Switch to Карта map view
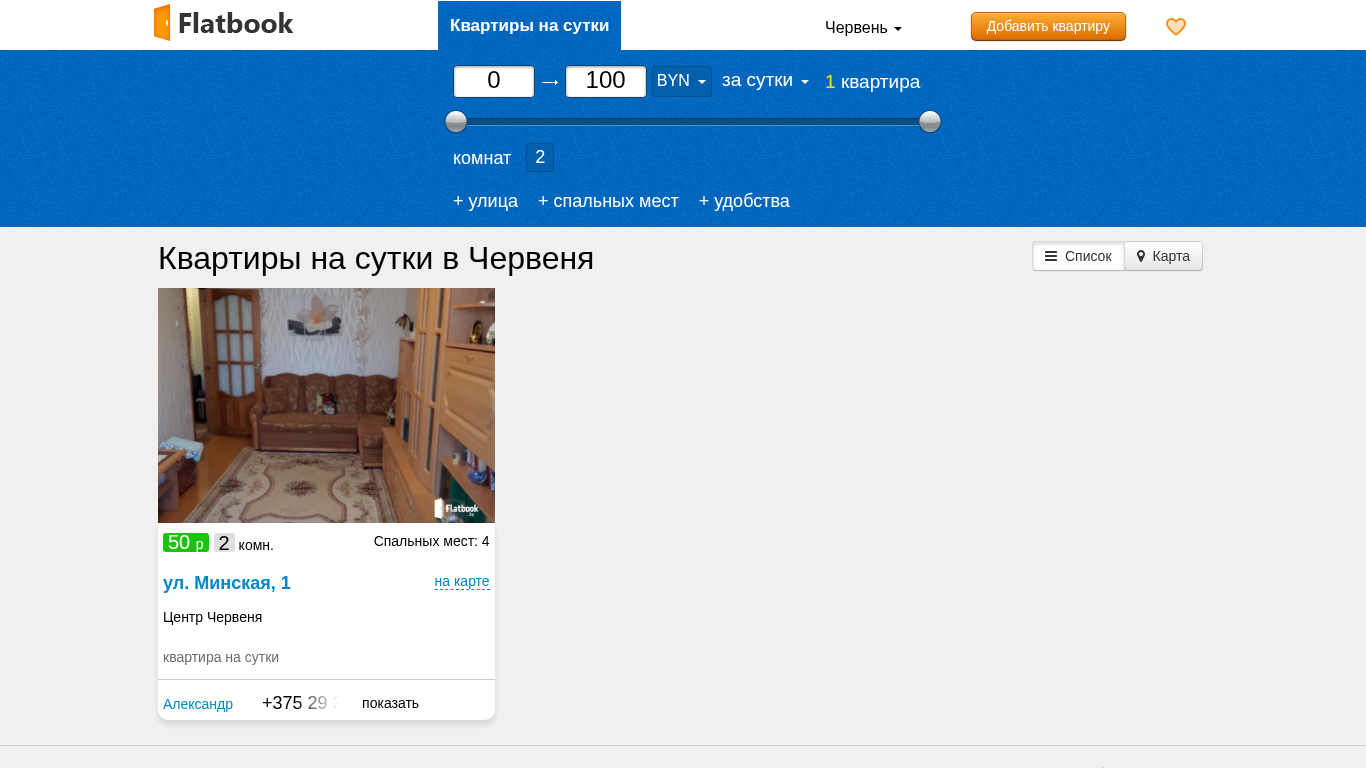The height and width of the screenshot is (768, 1366). [x=1163, y=256]
